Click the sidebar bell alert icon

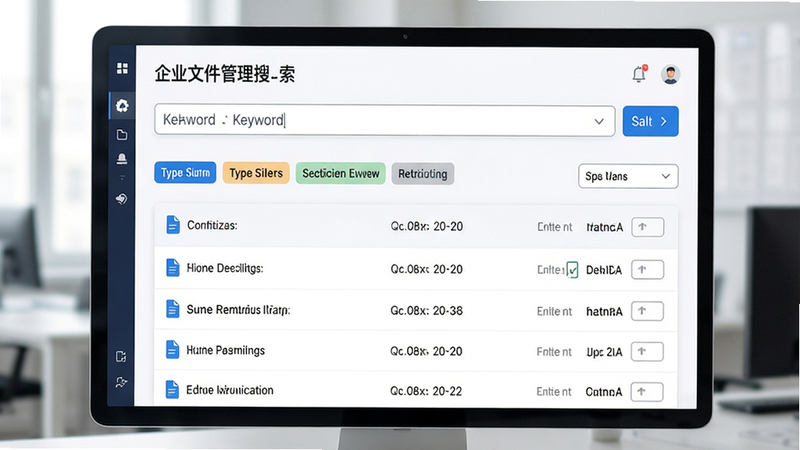122,159
